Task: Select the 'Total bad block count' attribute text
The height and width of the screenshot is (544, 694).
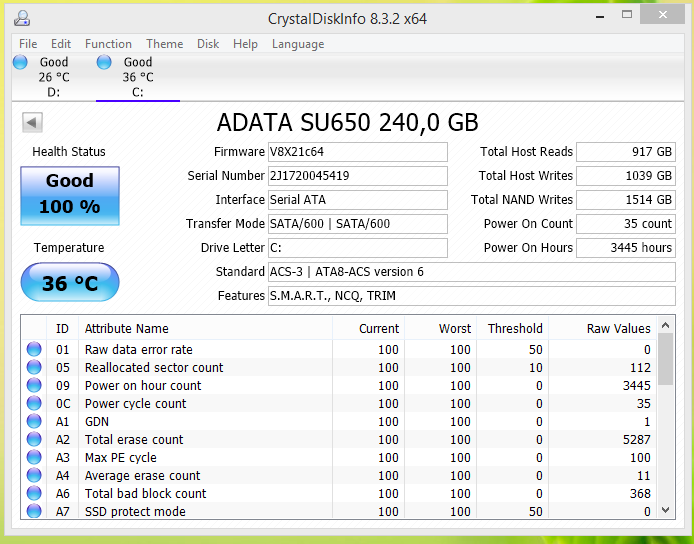Action: click(x=145, y=494)
